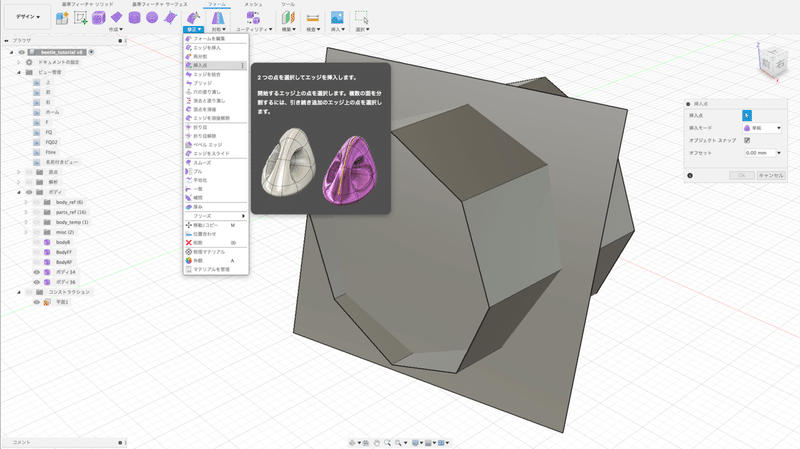
Task: Collapse the コンストラクション folder
Action: tap(19, 292)
